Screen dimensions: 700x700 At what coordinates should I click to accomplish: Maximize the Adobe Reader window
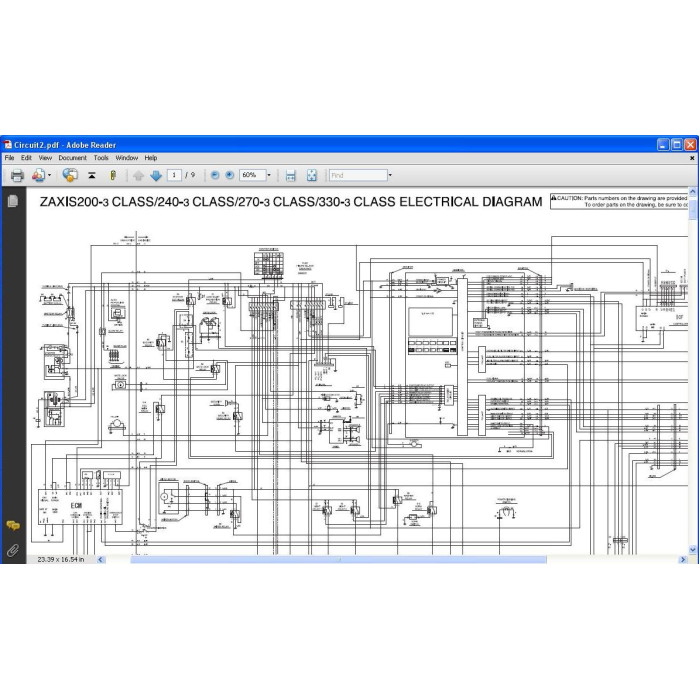pyautogui.click(x=677, y=145)
